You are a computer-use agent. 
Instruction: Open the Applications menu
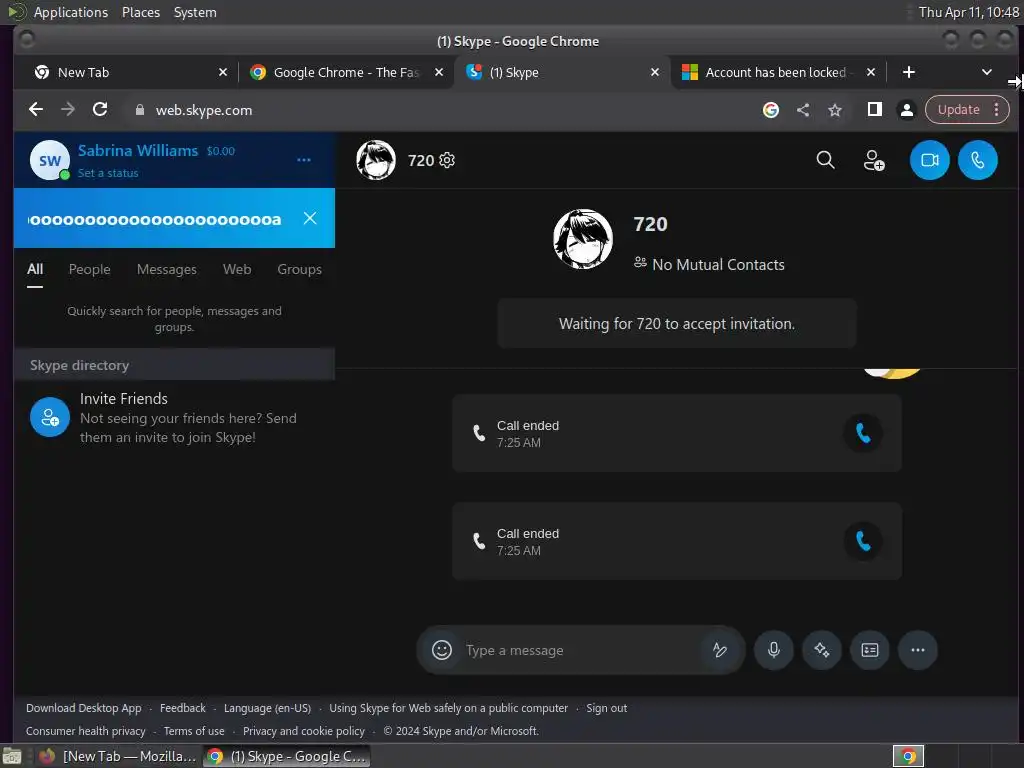71,12
